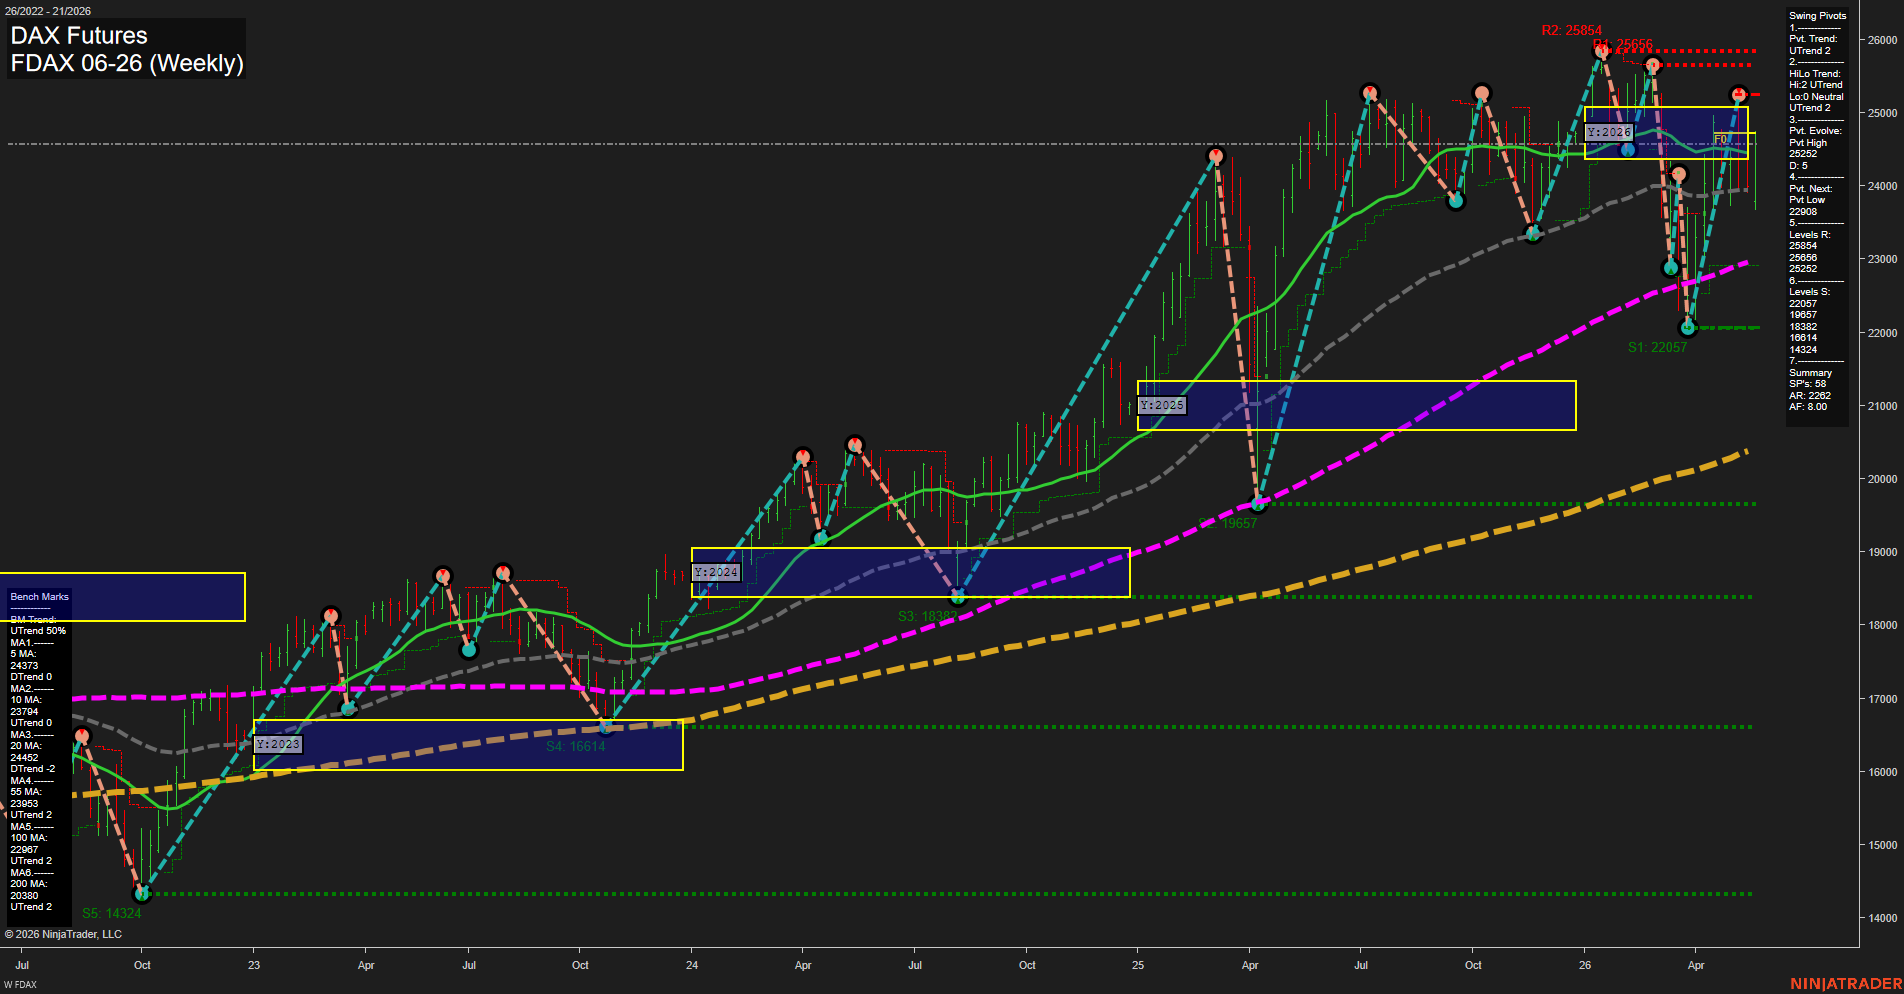Click the 'S2: 19657' support label on chart
The image size is (1904, 994).
[1228, 523]
